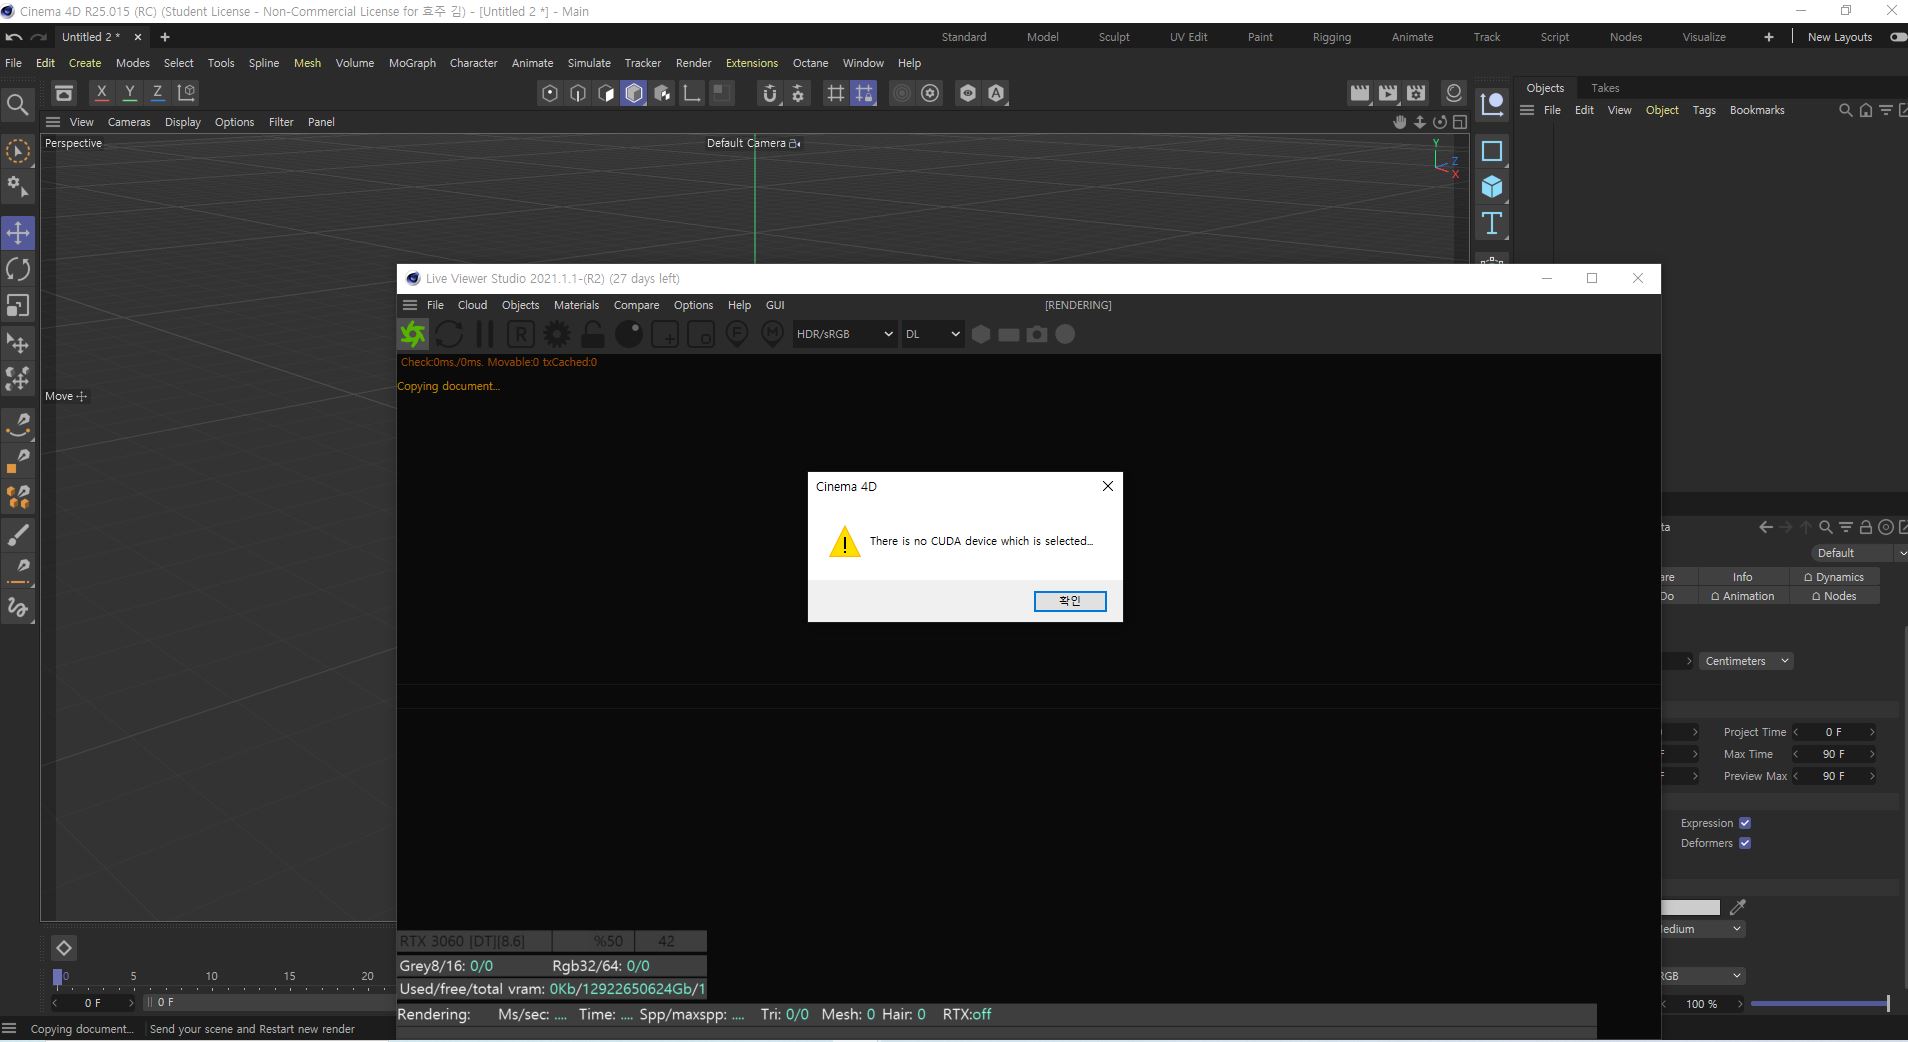Open Edit Render Settings clapper-gear icon
Screen dimensions: 1908x1042
[1416, 93]
